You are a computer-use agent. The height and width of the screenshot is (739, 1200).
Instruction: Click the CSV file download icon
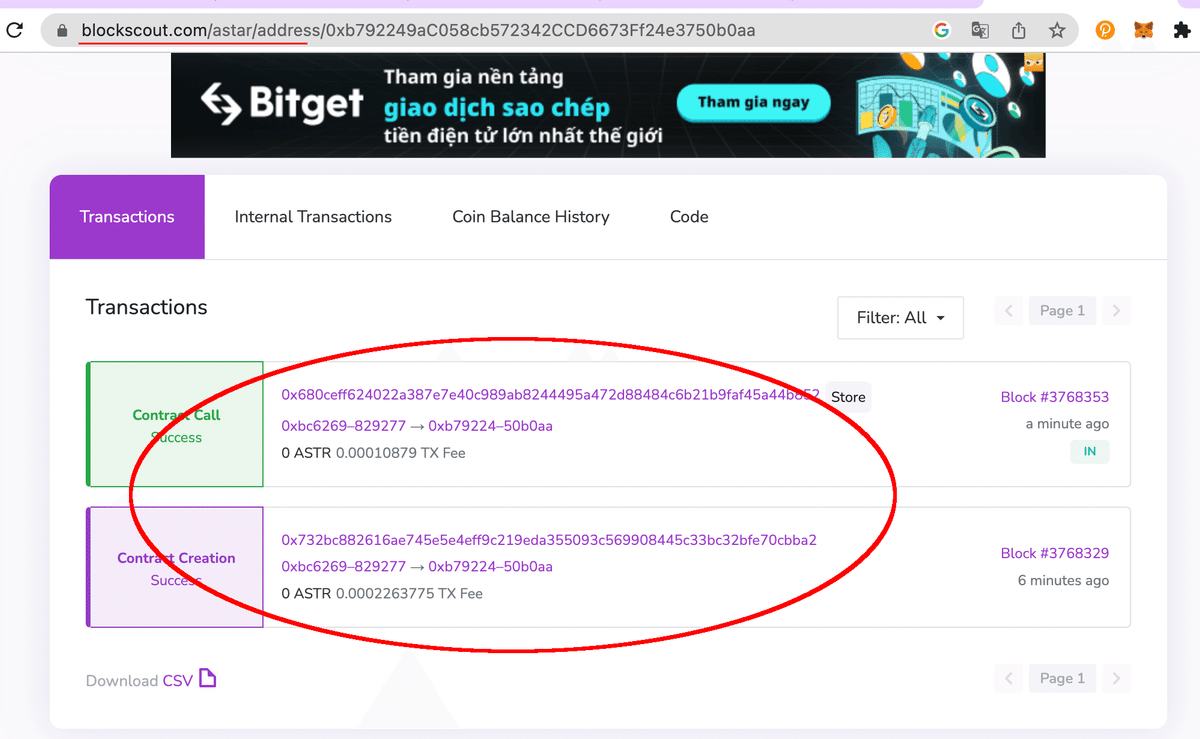(x=207, y=678)
